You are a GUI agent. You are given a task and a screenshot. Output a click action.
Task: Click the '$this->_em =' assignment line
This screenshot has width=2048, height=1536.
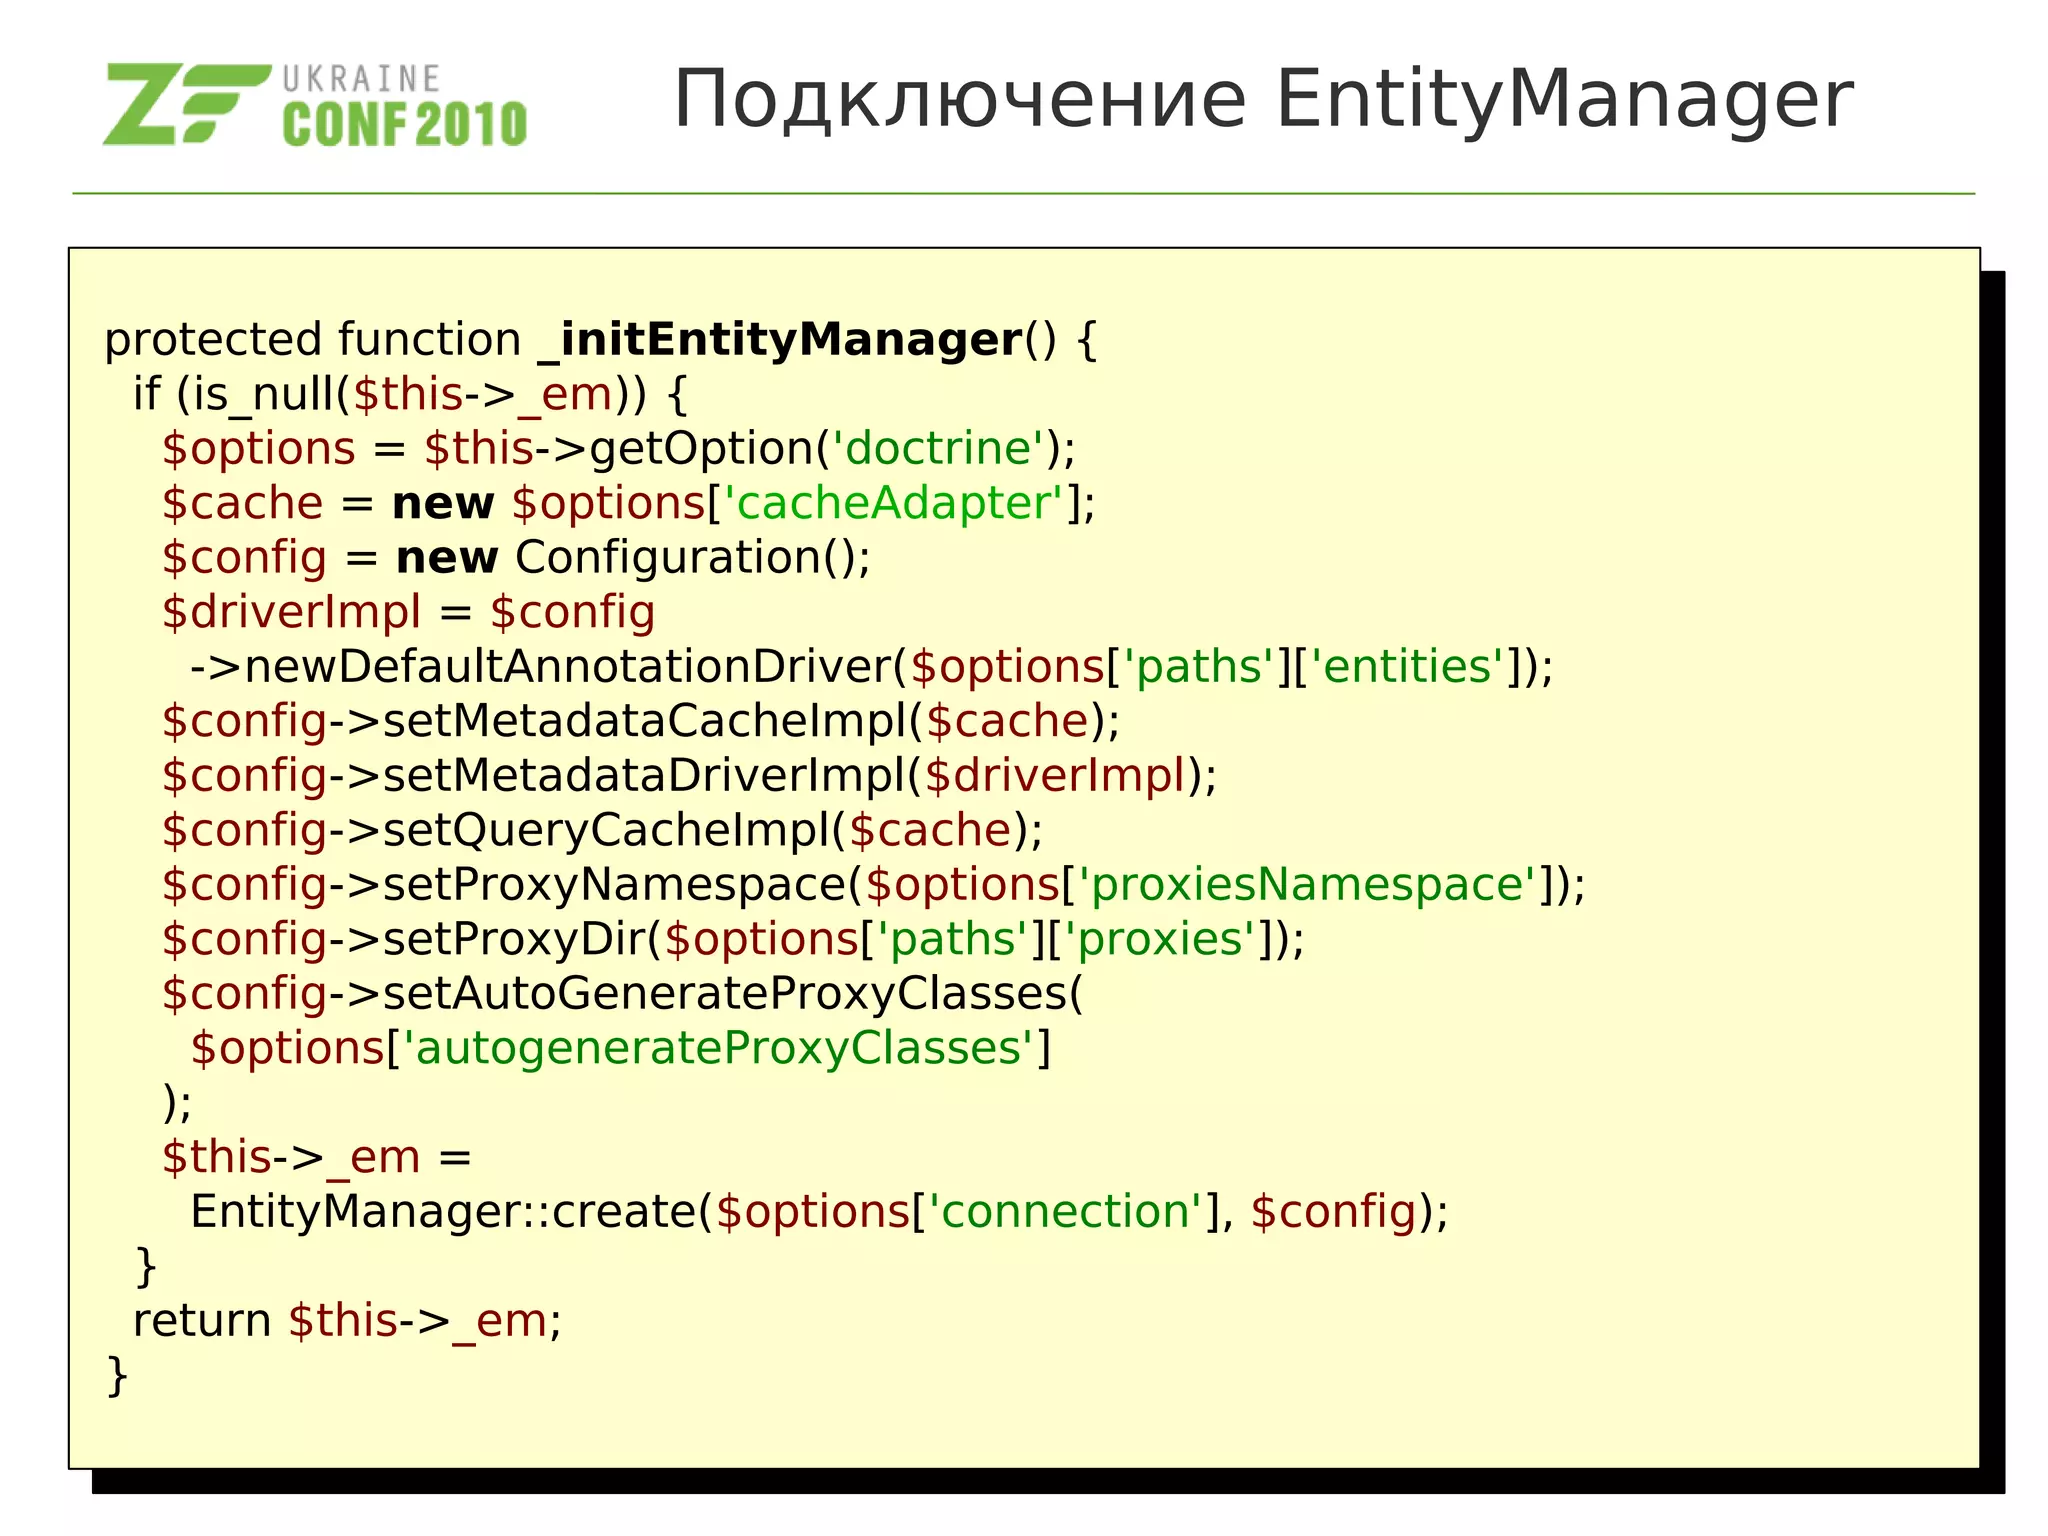point(317,1157)
